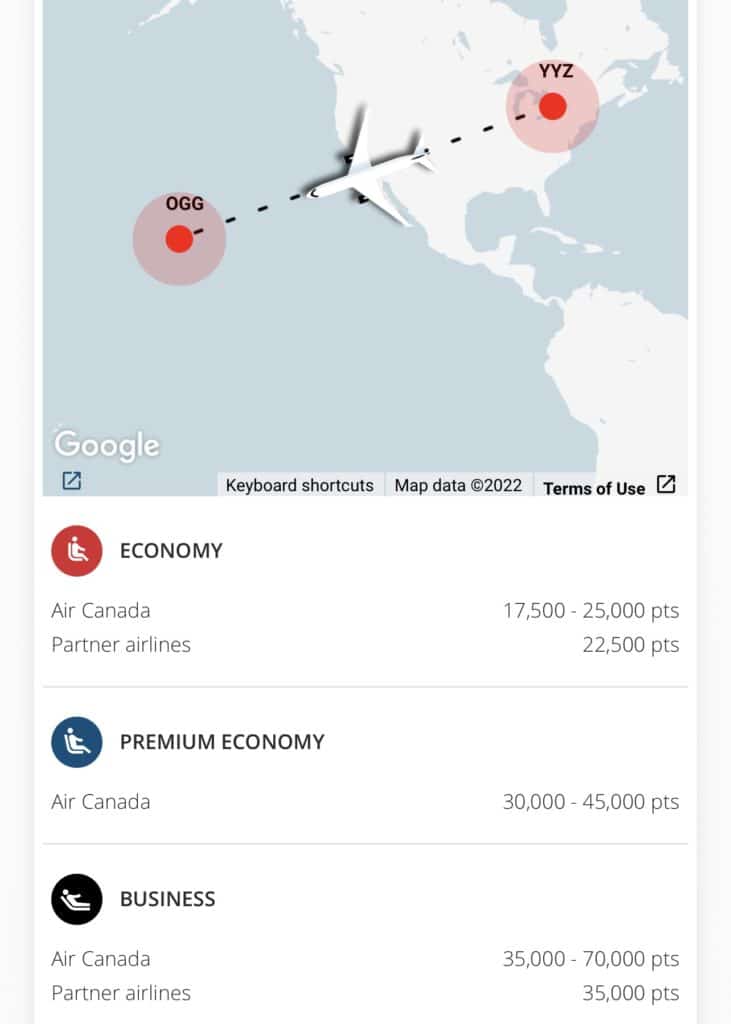The image size is (731, 1024).
Task: Click Economy Partner airlines 22,500 pts row
Action: (630, 645)
